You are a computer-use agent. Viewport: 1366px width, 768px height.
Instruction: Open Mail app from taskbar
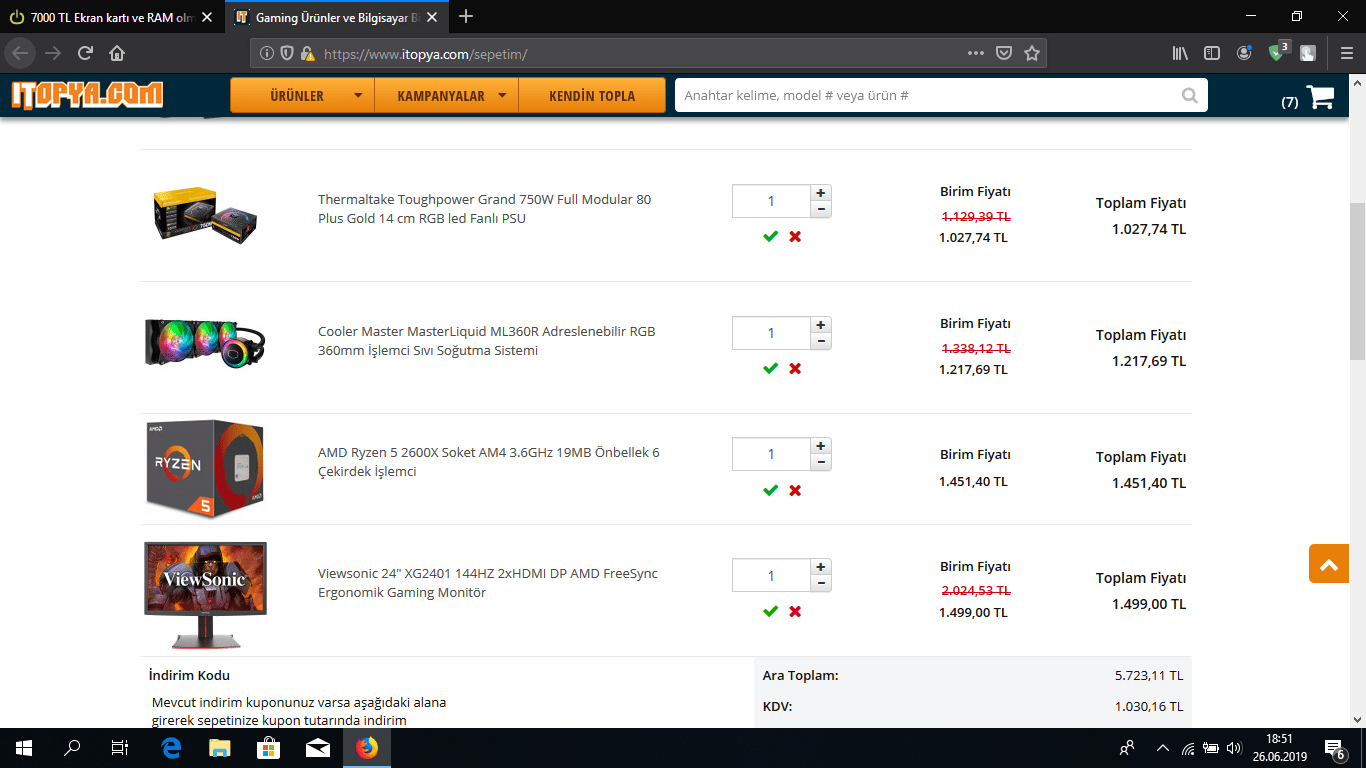click(x=318, y=748)
